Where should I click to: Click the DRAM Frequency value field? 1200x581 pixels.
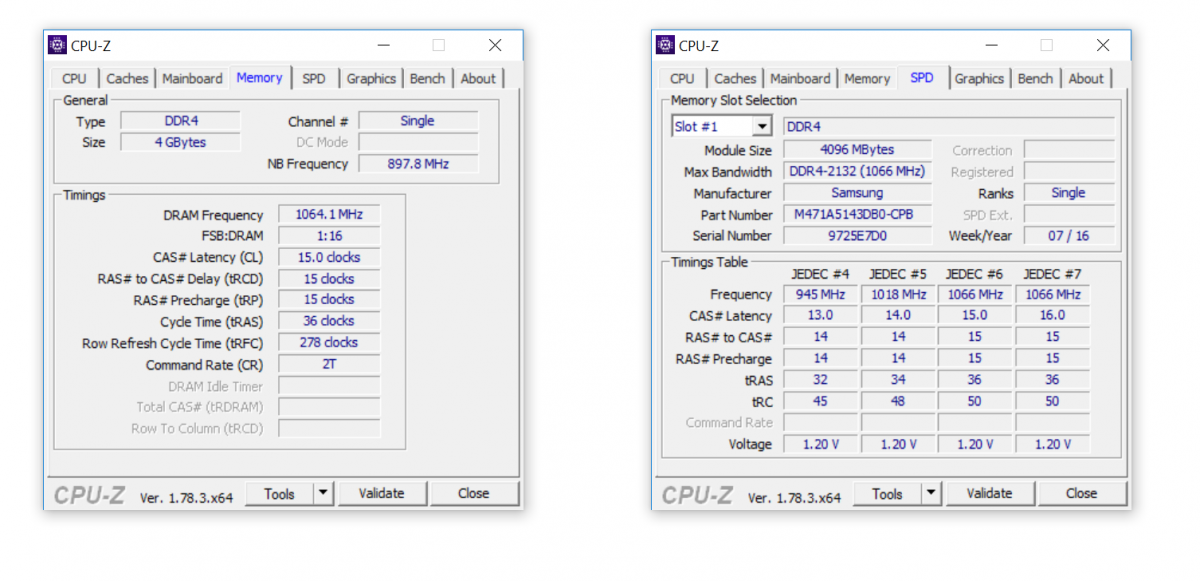point(329,214)
